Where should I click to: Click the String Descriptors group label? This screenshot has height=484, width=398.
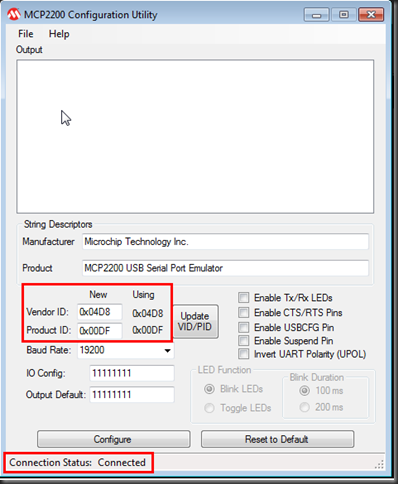tap(58, 224)
